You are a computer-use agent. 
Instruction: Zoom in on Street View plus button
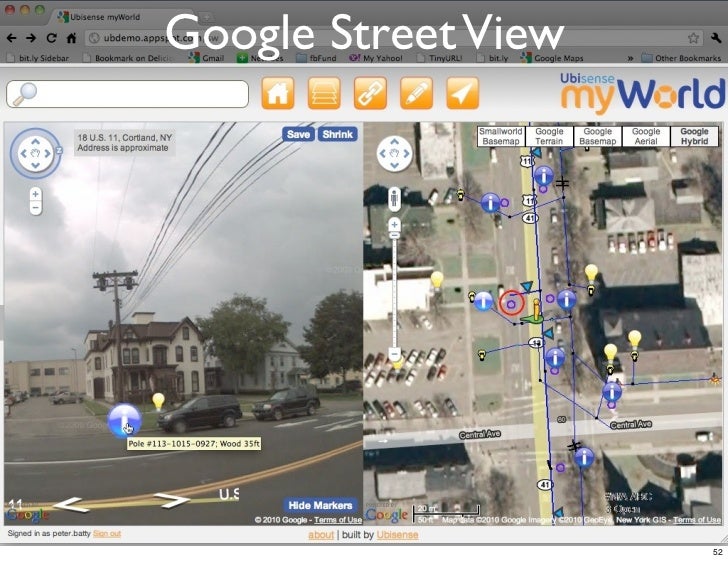(36, 194)
